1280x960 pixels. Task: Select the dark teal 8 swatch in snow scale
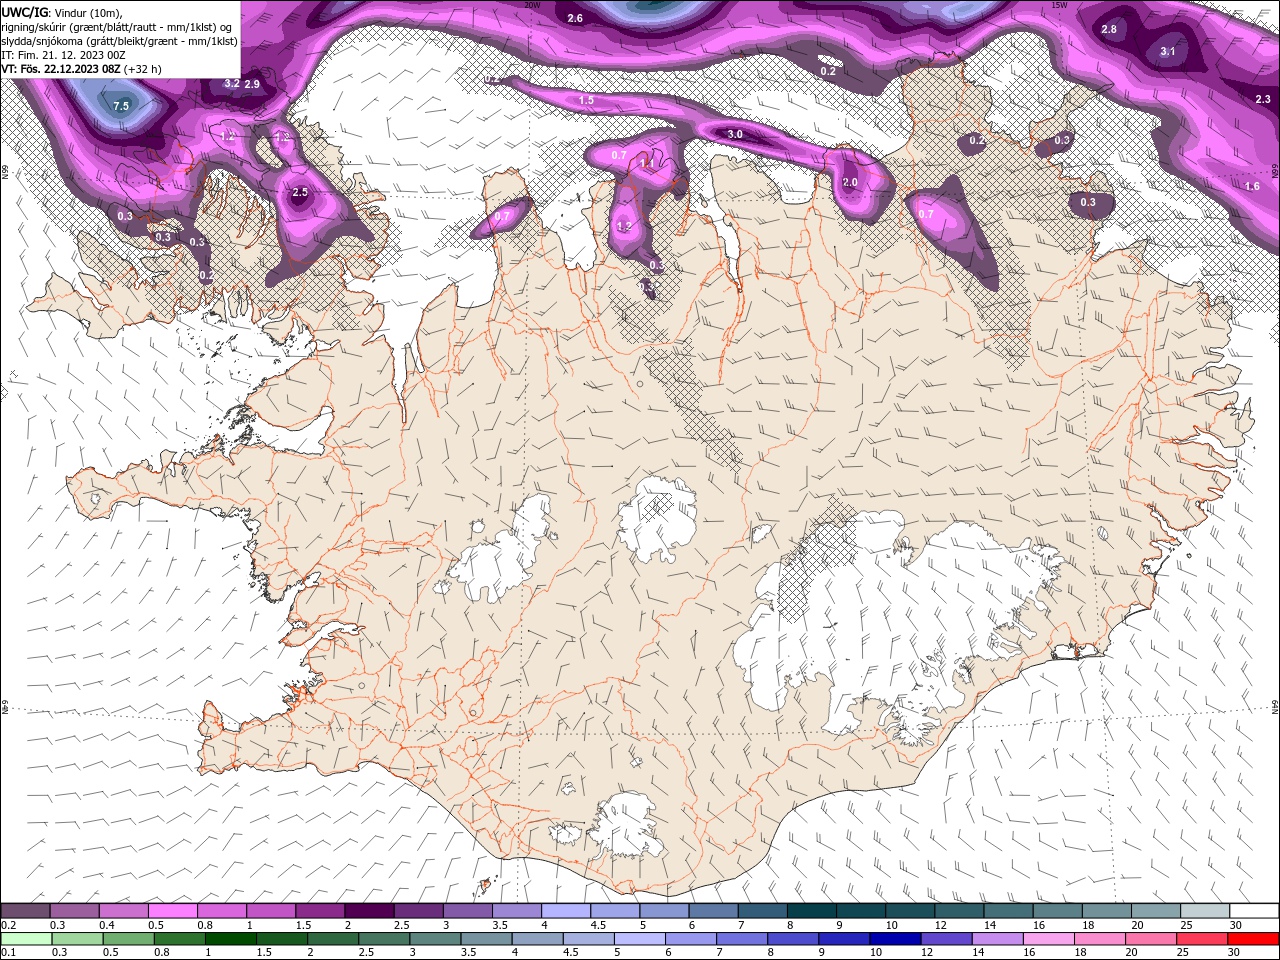[x=812, y=910]
